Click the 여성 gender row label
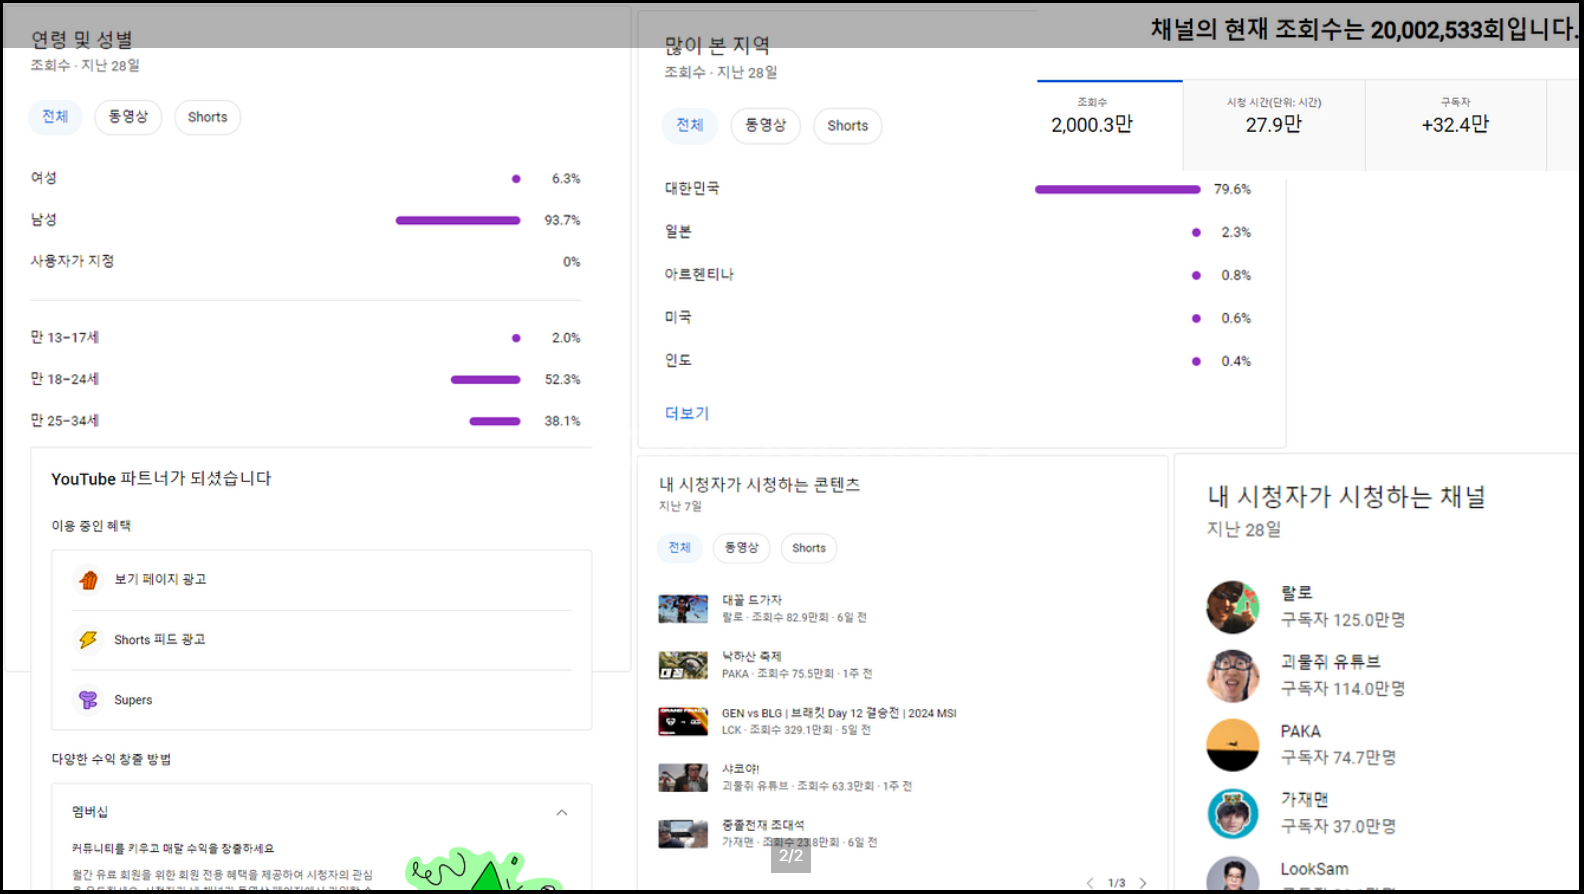The image size is (1584, 894). [44, 178]
